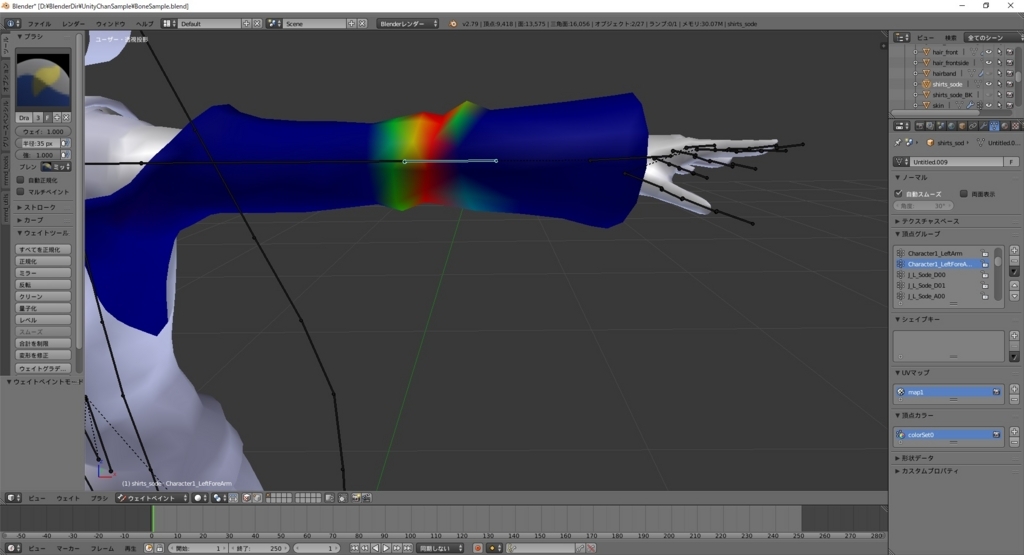The image size is (1024, 555).
Task: Toggle pressure sensitivity for radius
Action: click(x=65, y=143)
